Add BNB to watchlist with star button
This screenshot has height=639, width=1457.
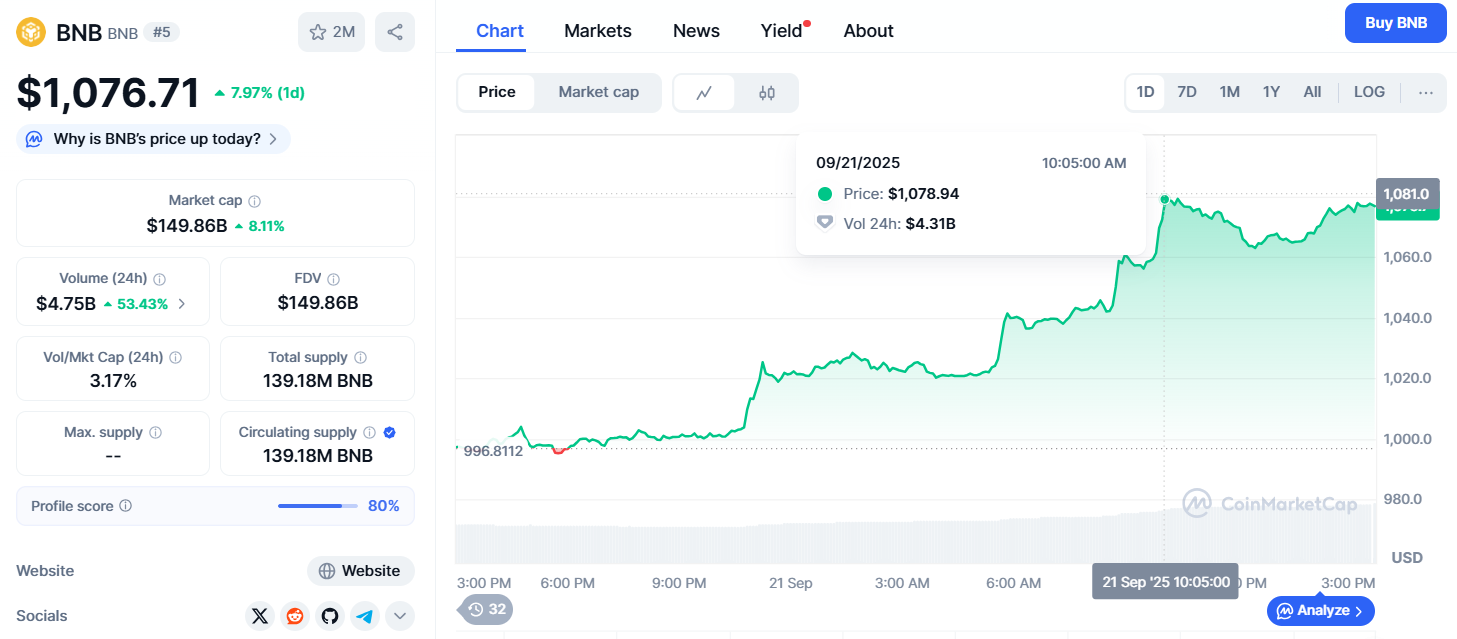tap(332, 32)
